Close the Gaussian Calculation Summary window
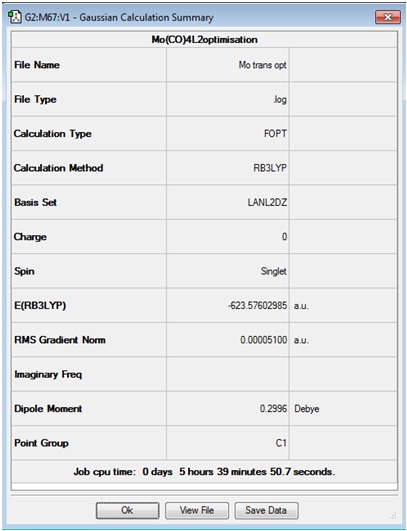Viewport: 407px width, 531px height. 387,17
